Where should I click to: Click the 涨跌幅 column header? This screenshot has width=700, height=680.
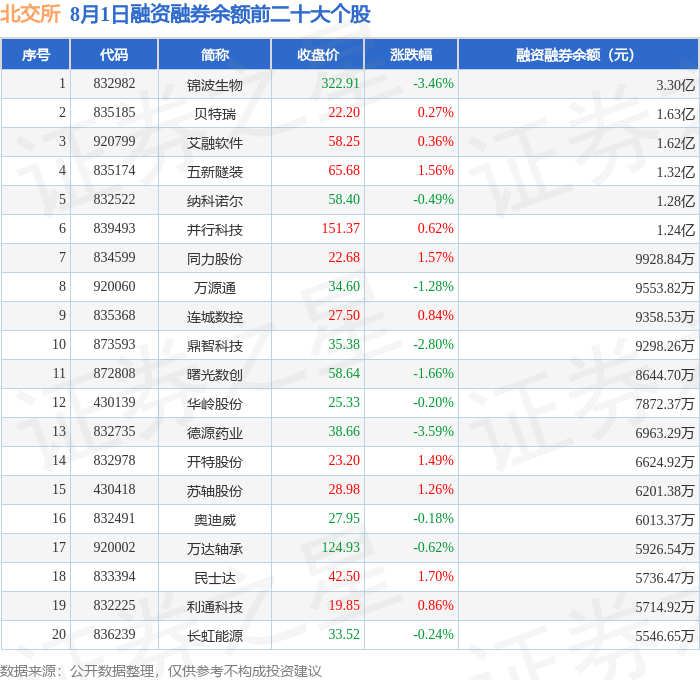click(x=411, y=54)
